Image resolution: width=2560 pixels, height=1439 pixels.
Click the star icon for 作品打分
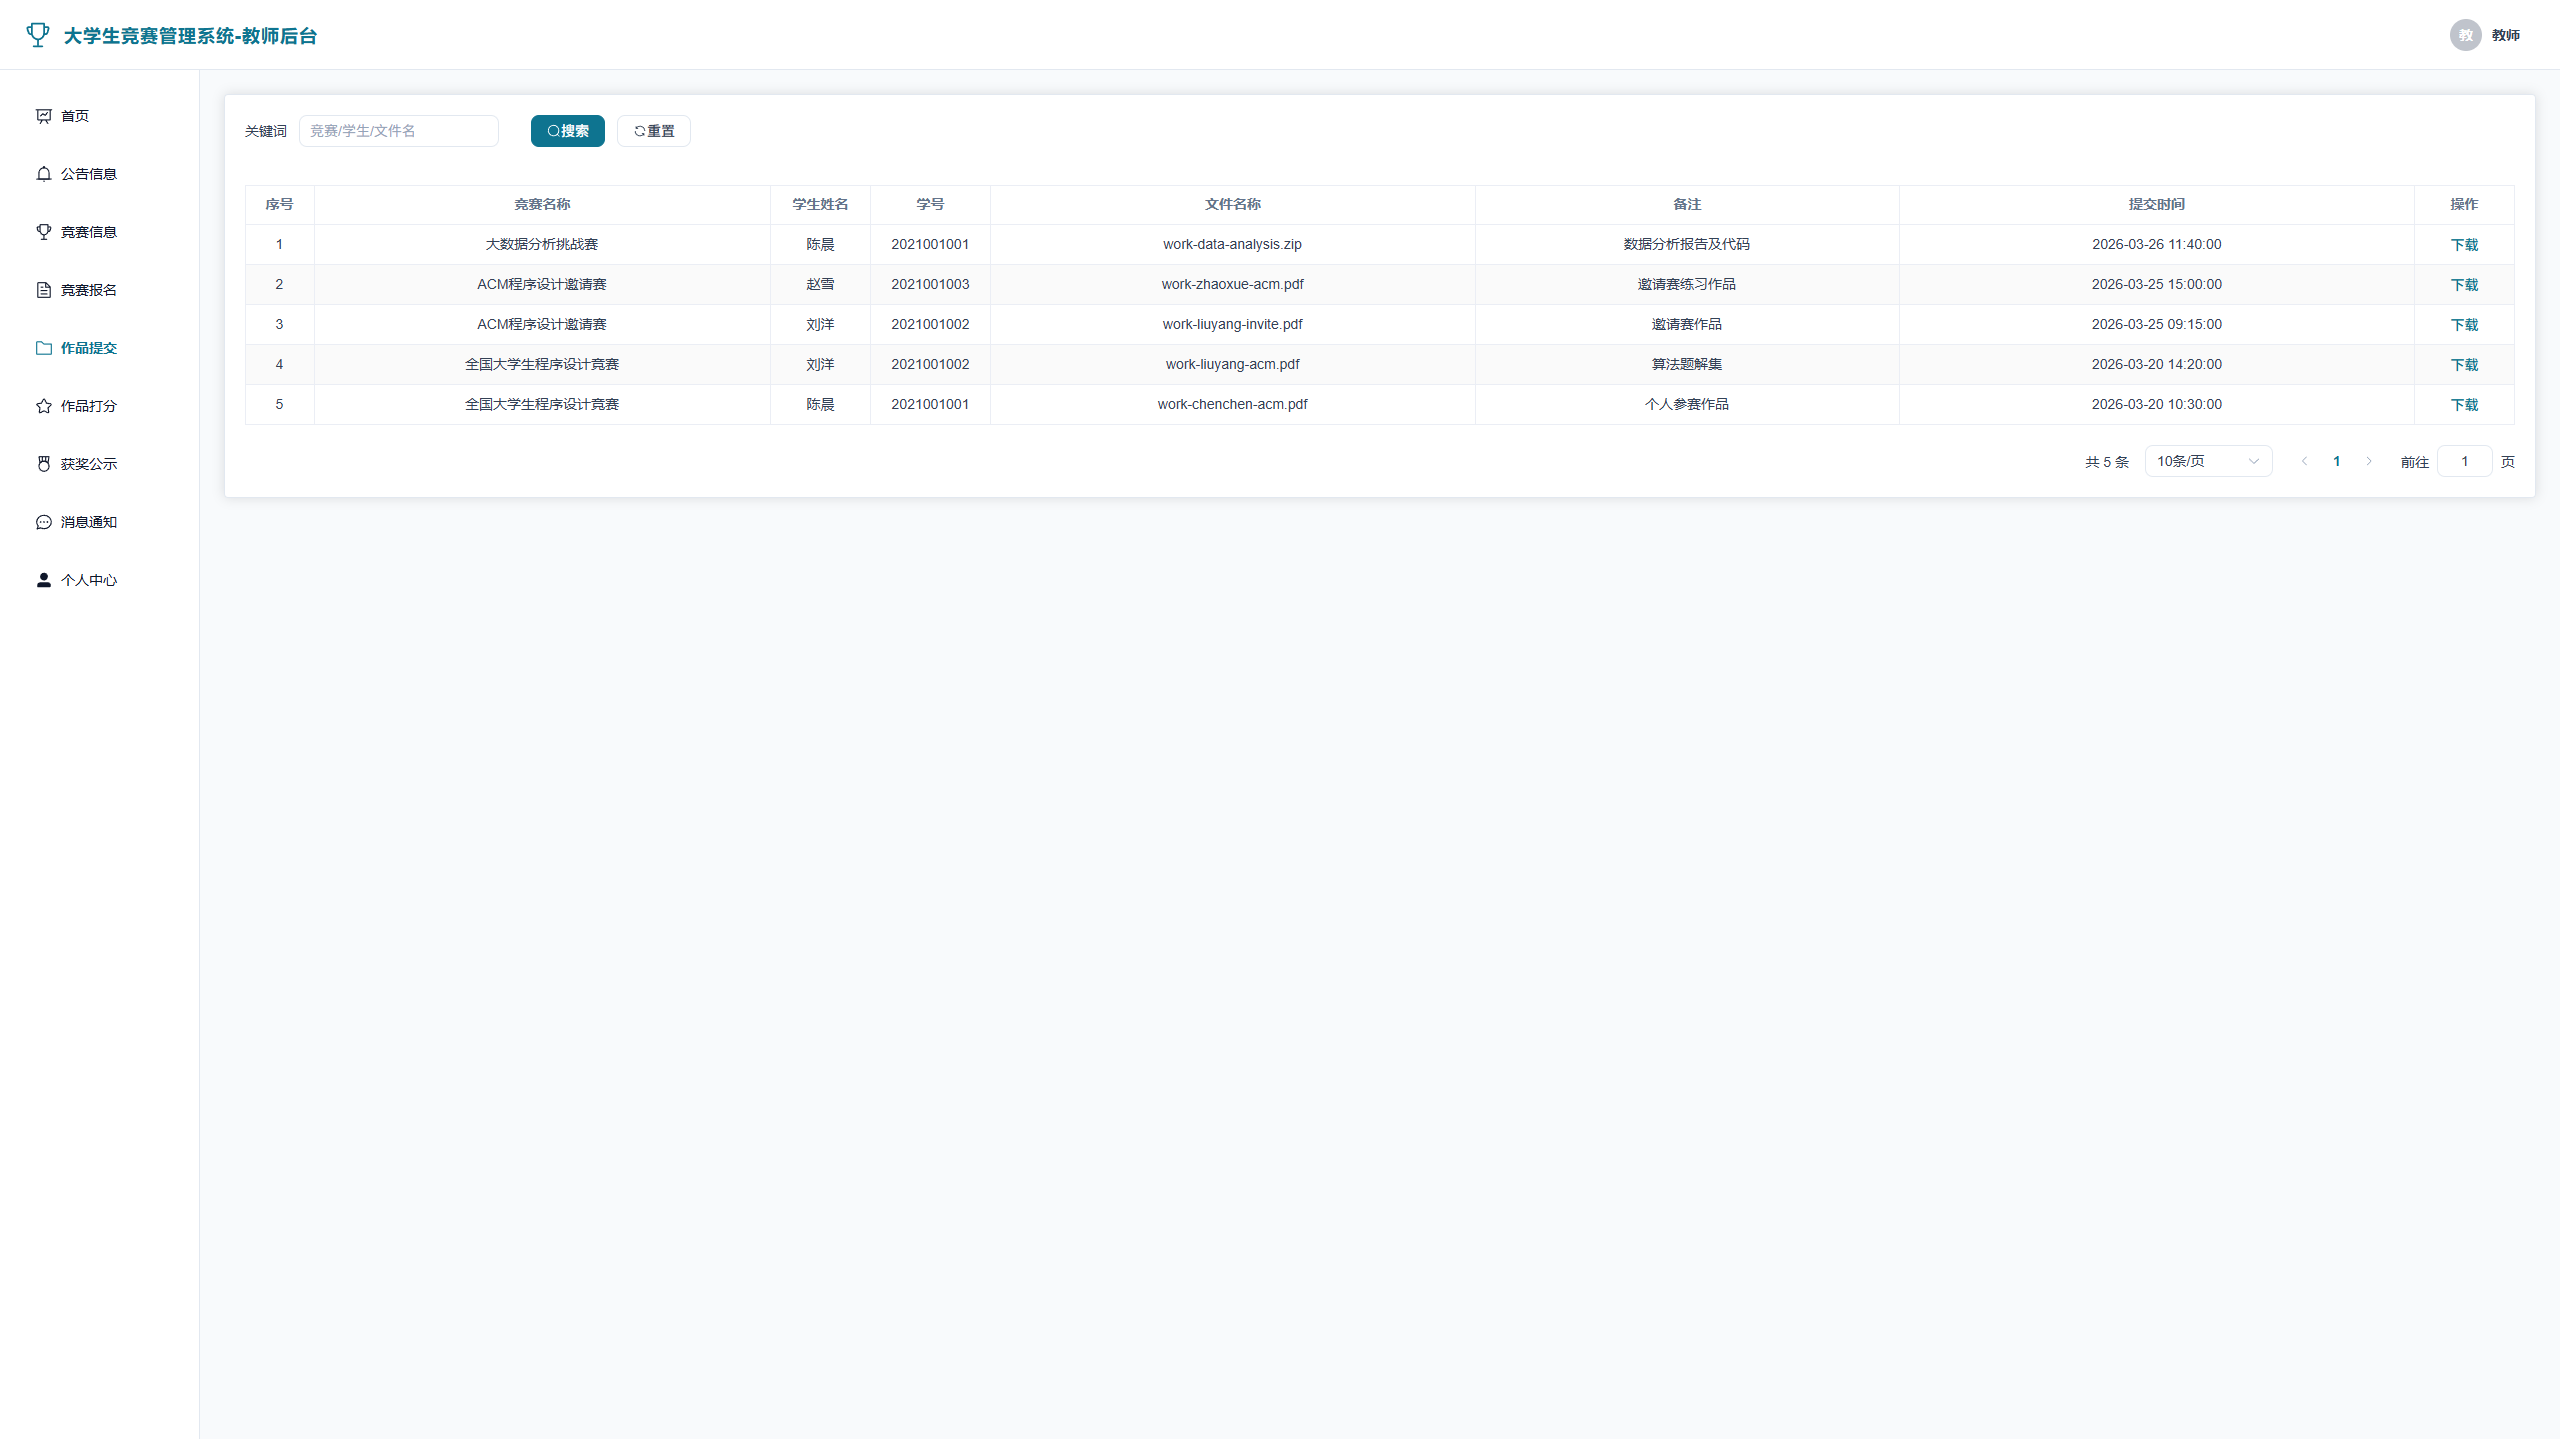(x=44, y=406)
